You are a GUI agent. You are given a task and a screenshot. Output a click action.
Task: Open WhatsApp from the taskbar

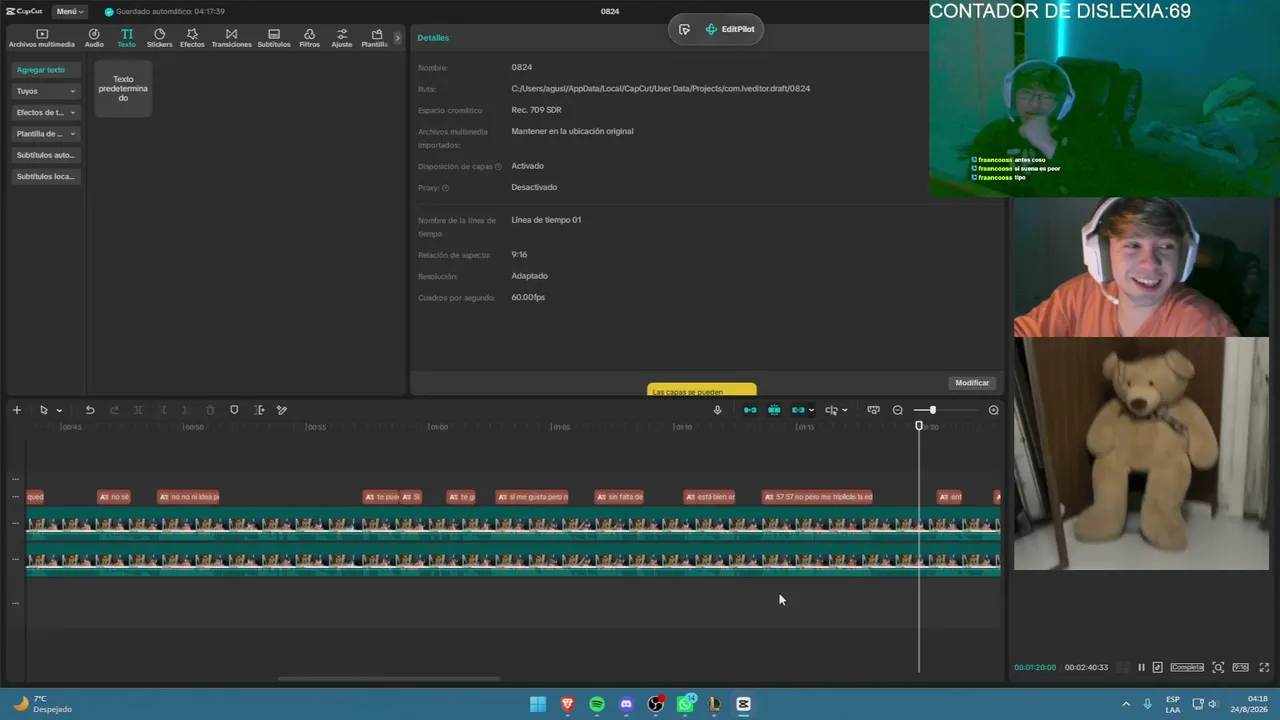tap(685, 704)
